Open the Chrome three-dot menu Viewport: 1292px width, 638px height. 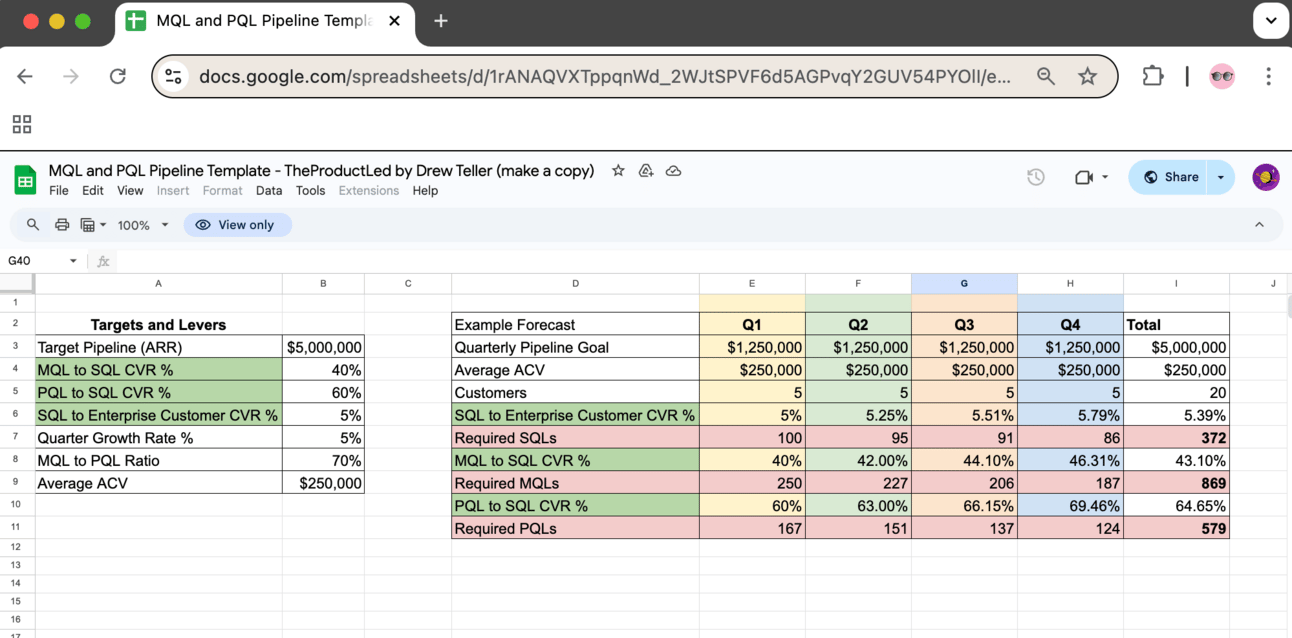tap(1268, 76)
